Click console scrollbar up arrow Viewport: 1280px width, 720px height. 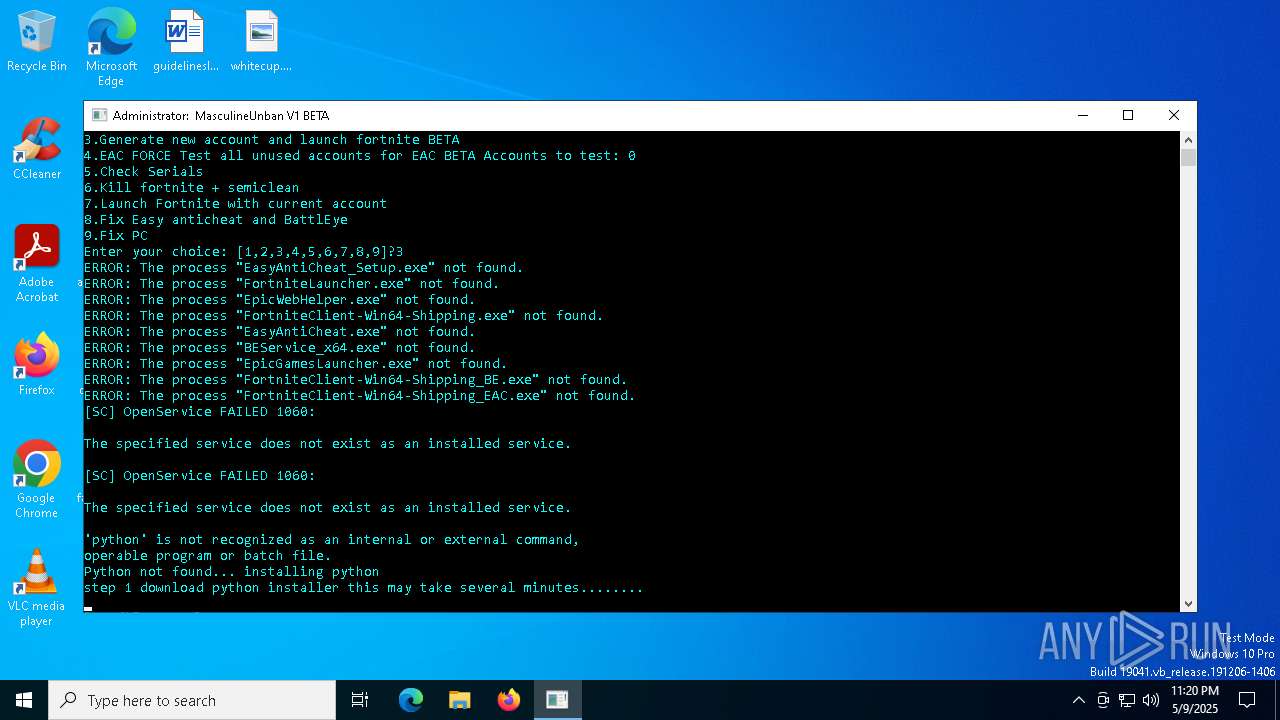point(1188,140)
